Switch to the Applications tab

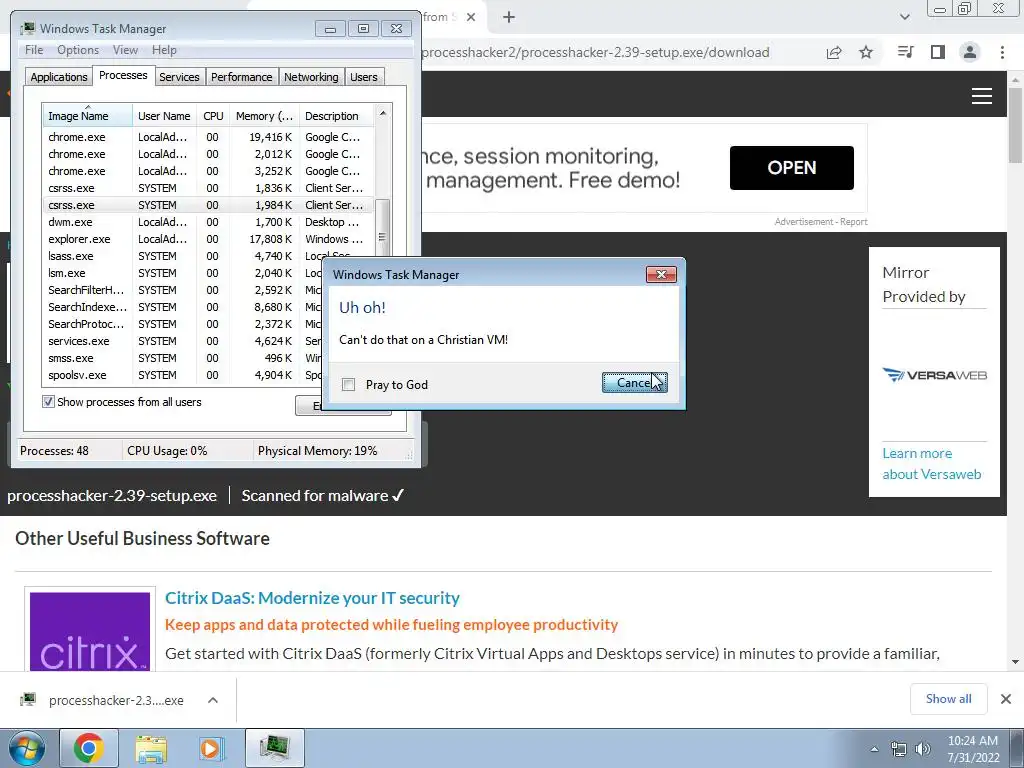pos(59,77)
